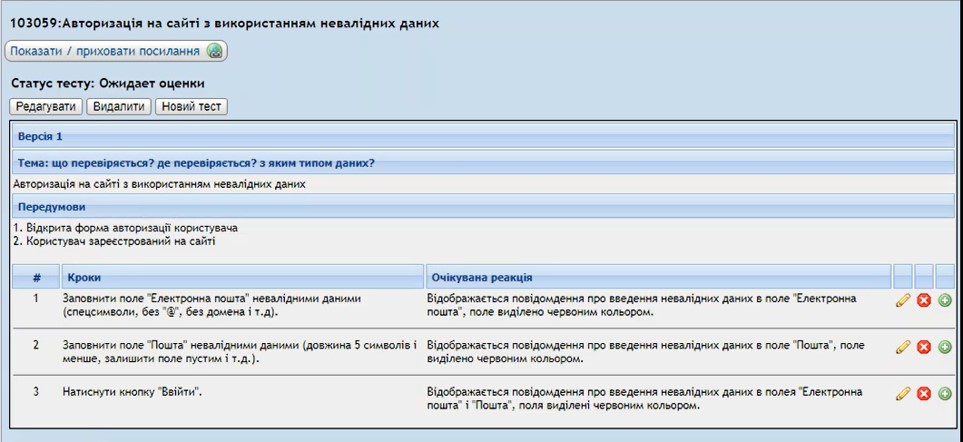Edit step 3 with the pencil icon
This screenshot has width=963, height=442.
point(903,393)
